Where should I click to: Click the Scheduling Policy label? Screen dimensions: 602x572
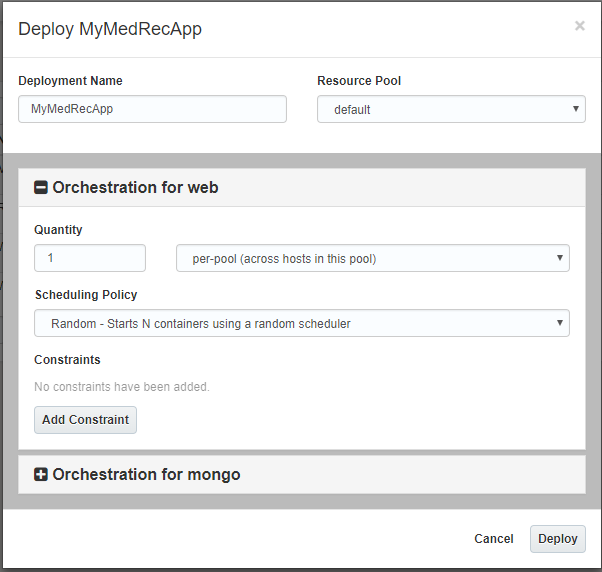tap(86, 295)
